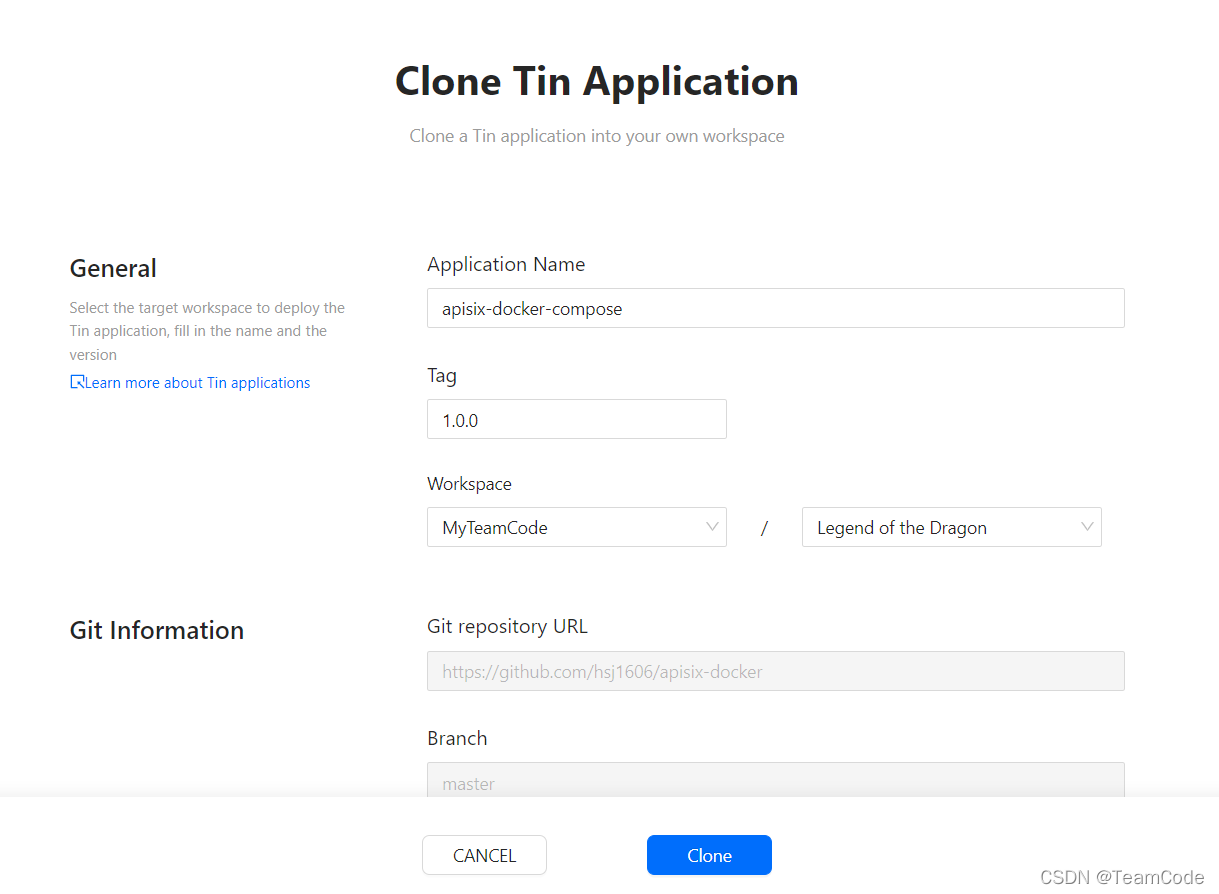Click the CSDN @TeamCode watermark
Viewport: 1219px width, 894px height.
click(1122, 877)
